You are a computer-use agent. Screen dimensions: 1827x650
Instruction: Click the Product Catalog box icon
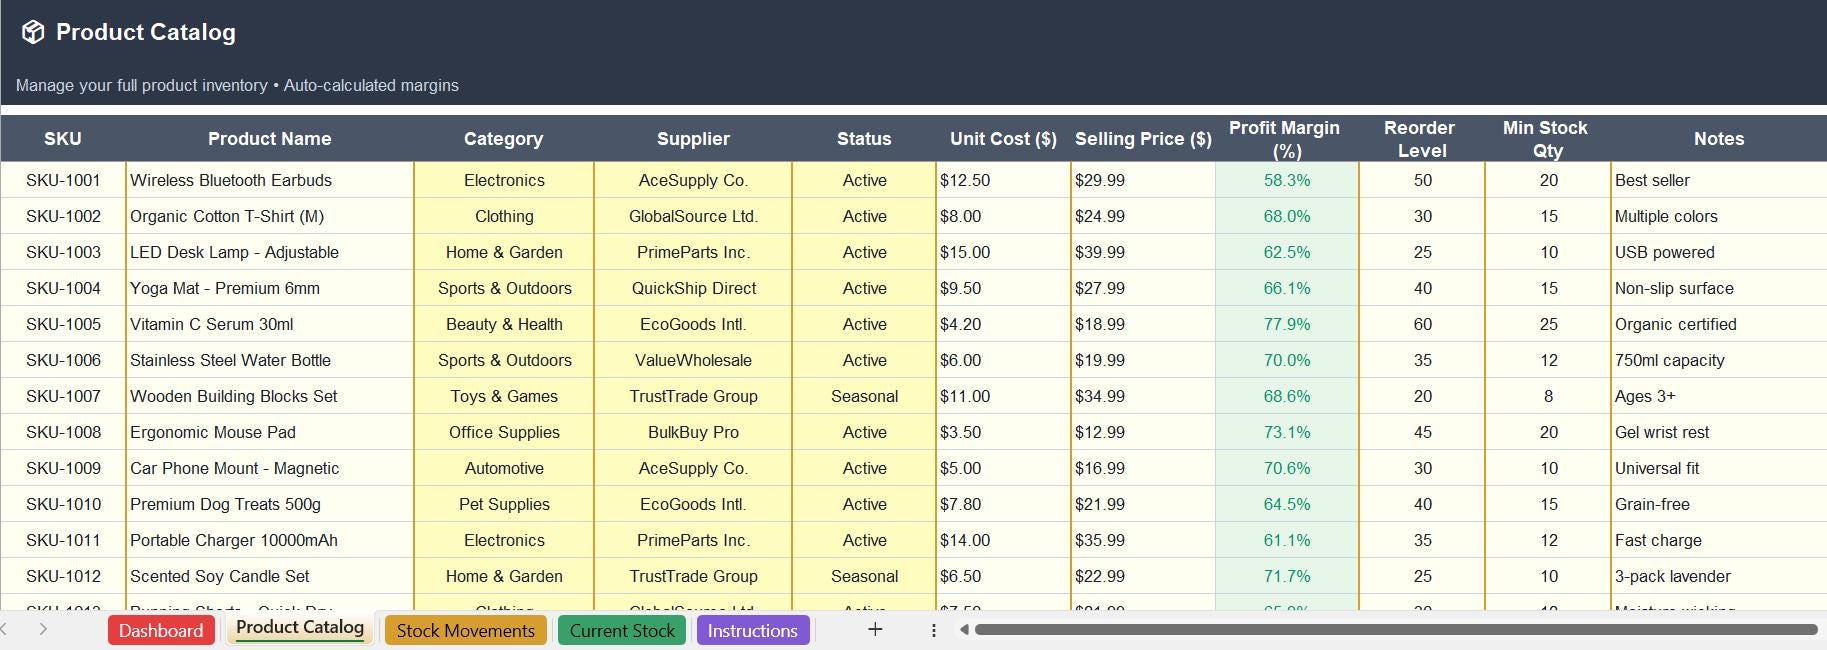pyautogui.click(x=33, y=32)
